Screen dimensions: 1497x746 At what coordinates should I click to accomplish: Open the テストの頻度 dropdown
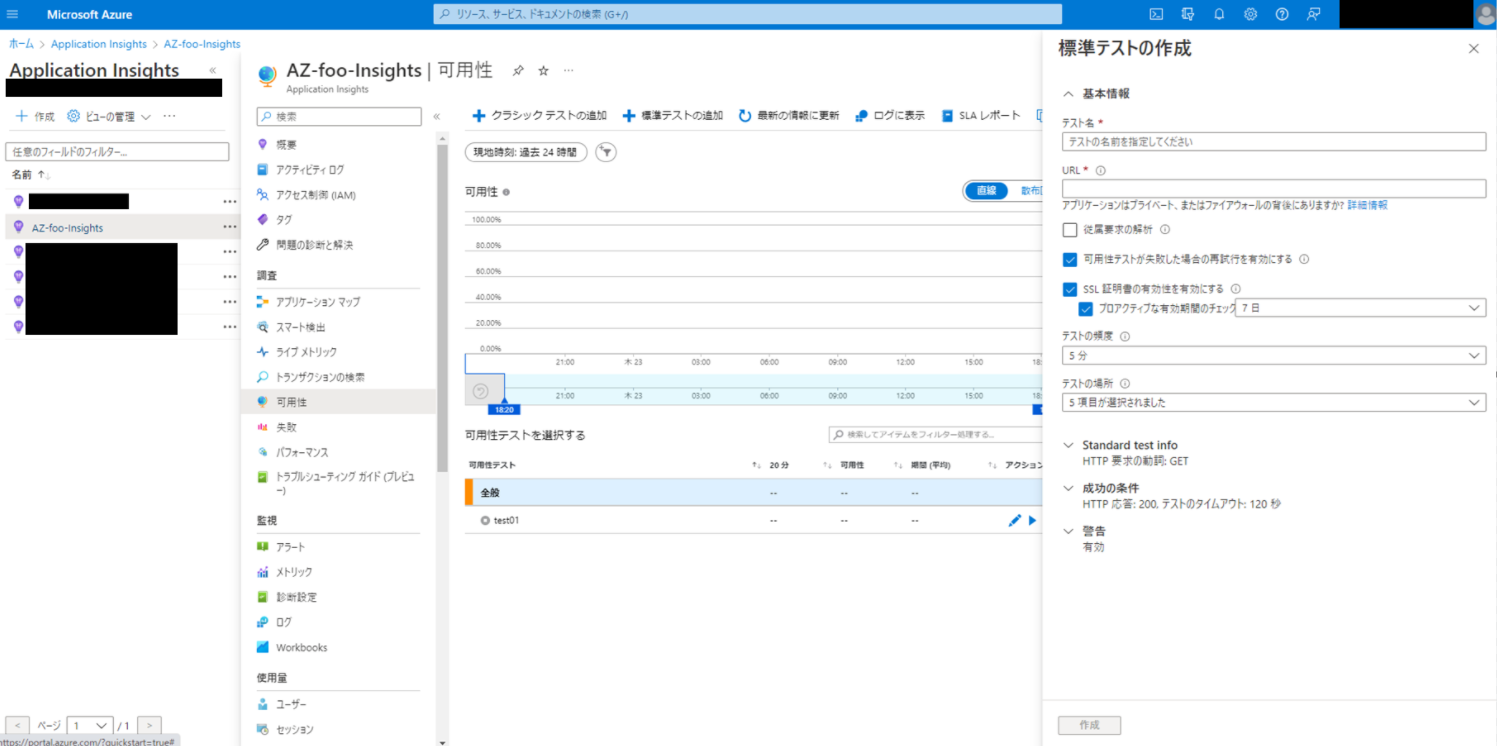[x=1274, y=355]
